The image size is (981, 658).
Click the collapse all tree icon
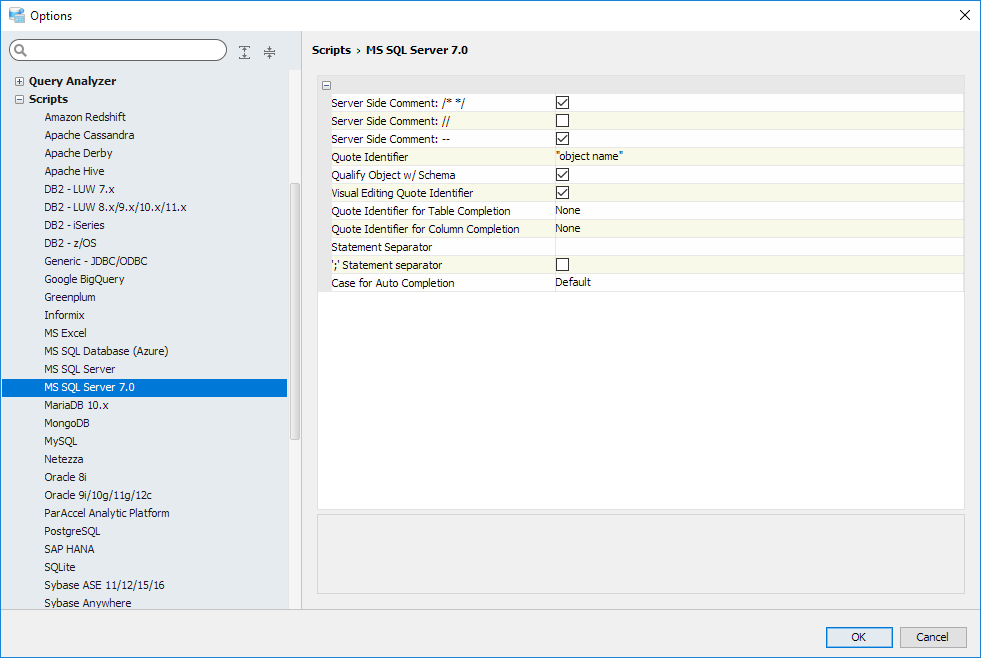click(269, 52)
